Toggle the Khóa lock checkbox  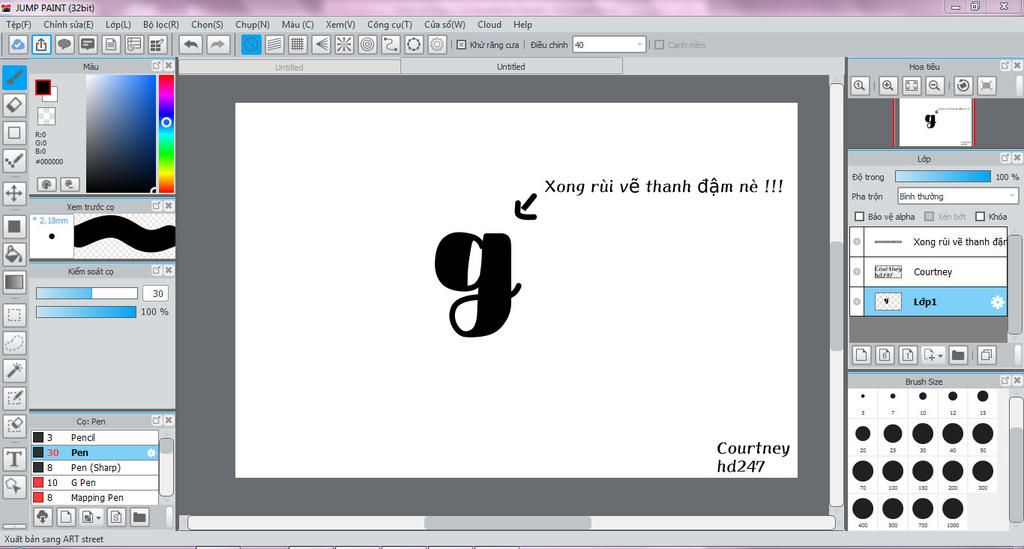(980, 217)
